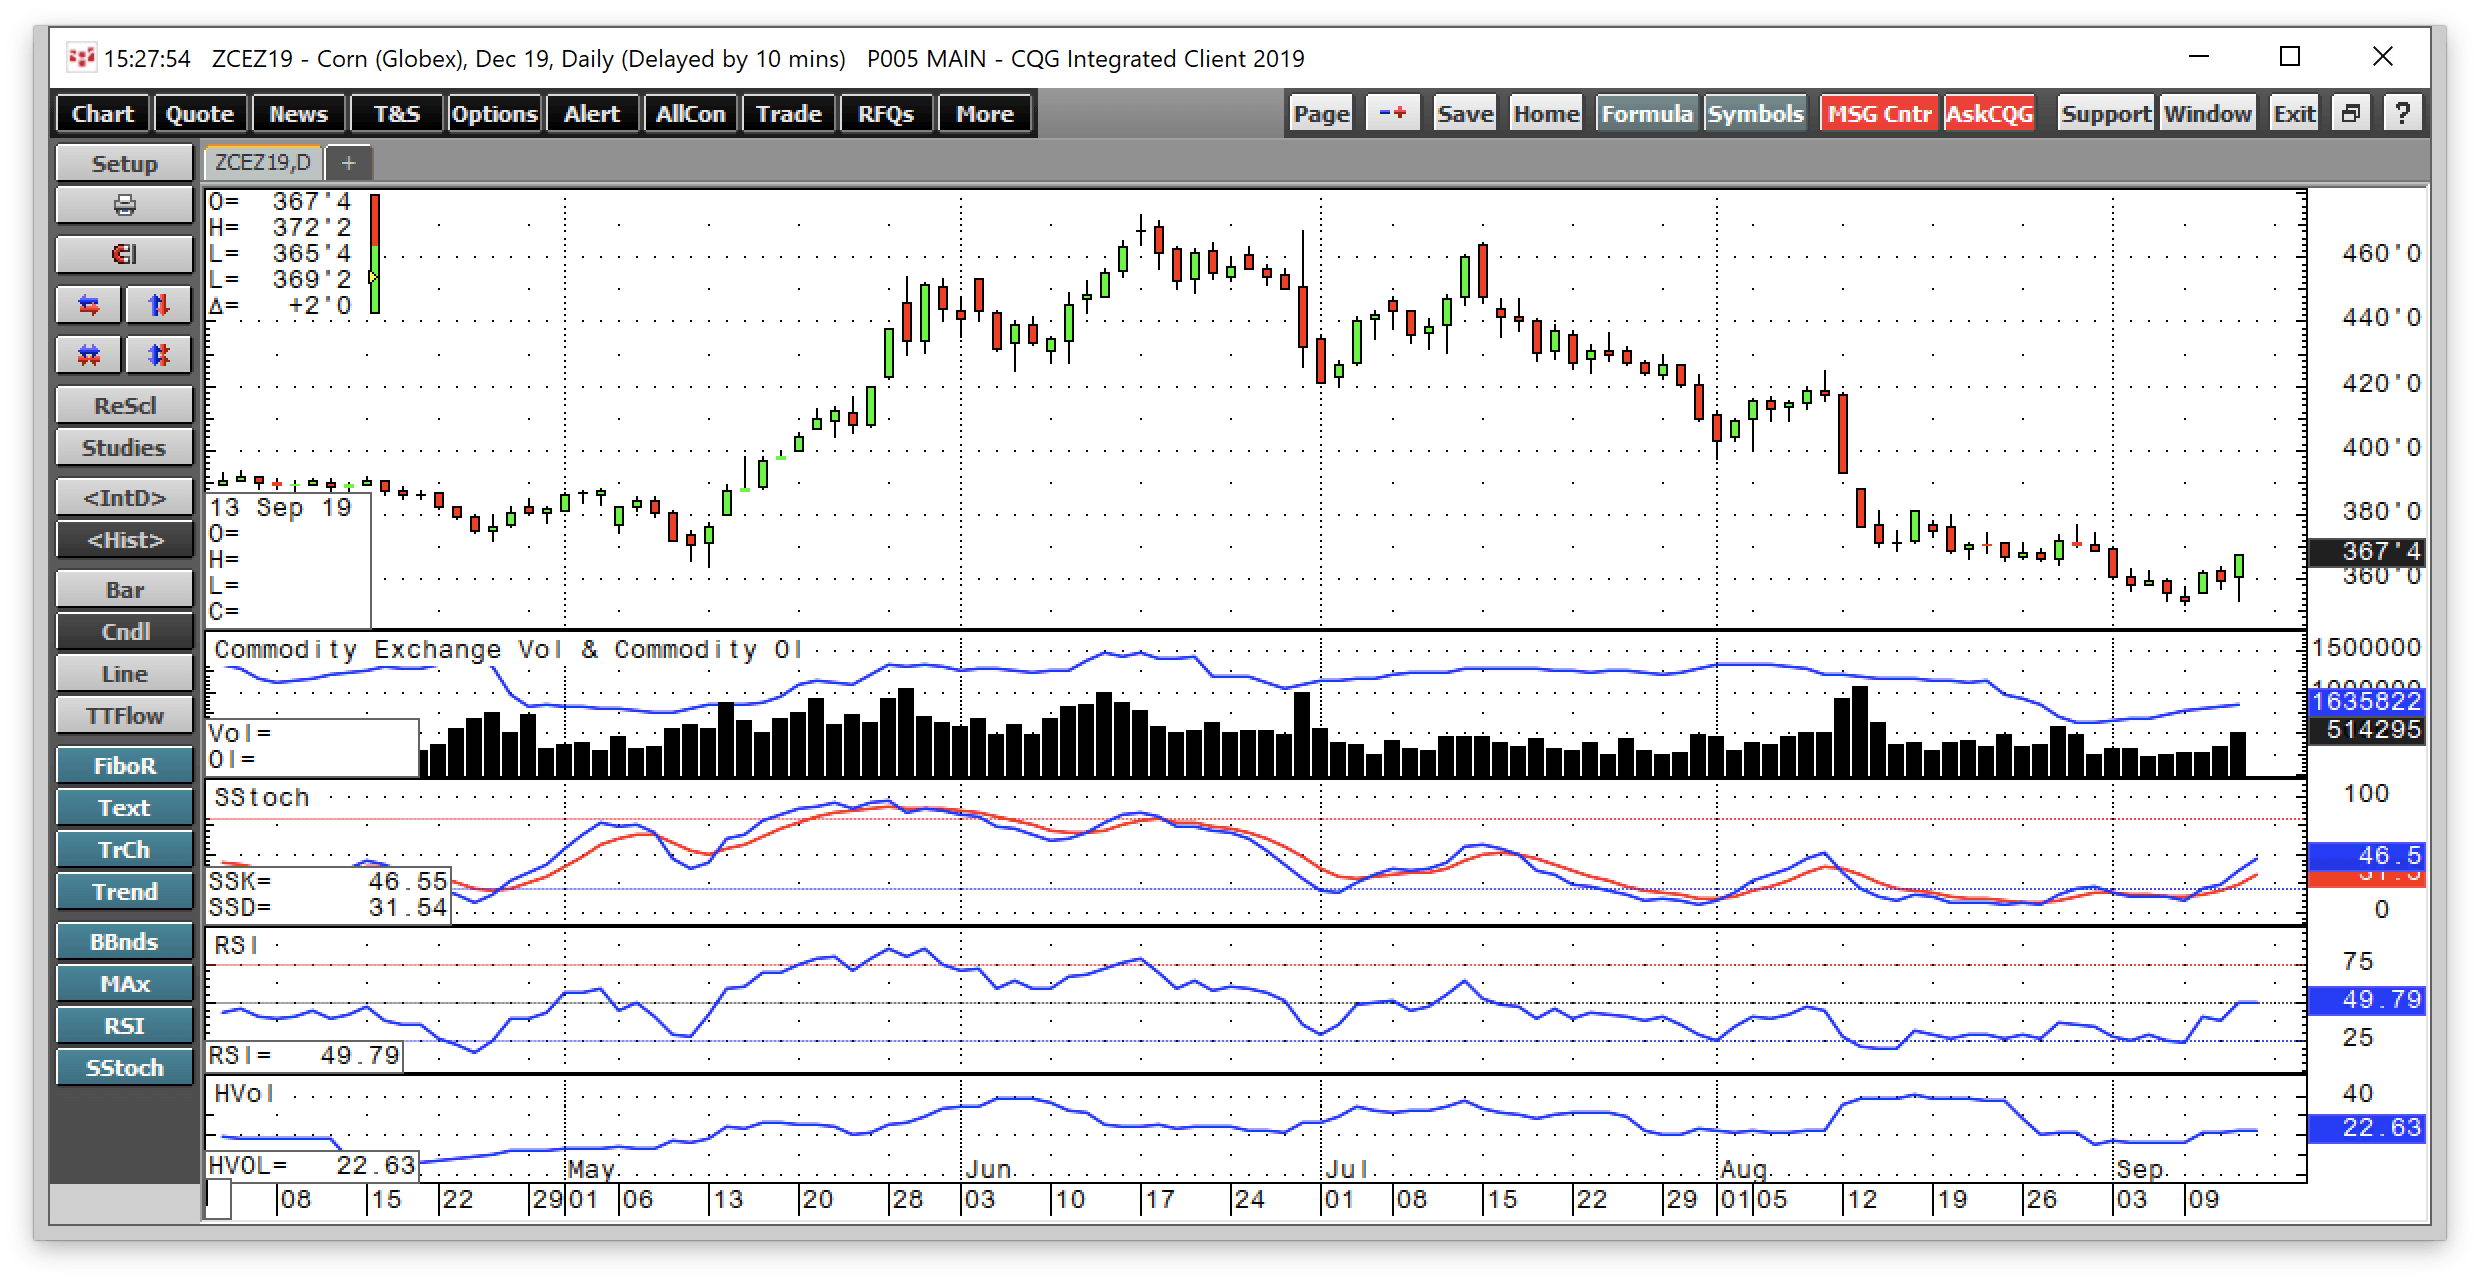The height and width of the screenshot is (1282, 2480).
Task: Click the red magnet cursor-link icon
Action: (124, 254)
